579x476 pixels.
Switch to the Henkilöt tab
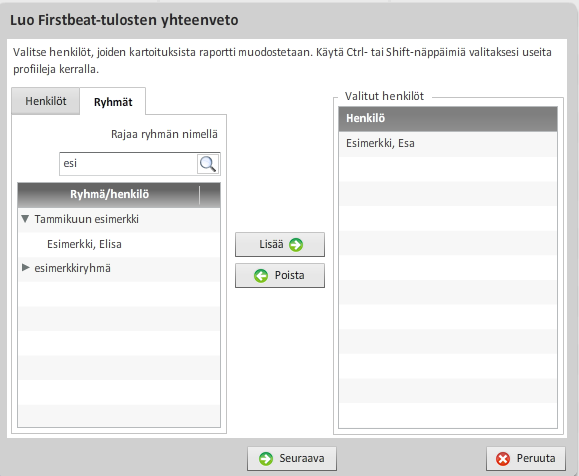point(46,101)
